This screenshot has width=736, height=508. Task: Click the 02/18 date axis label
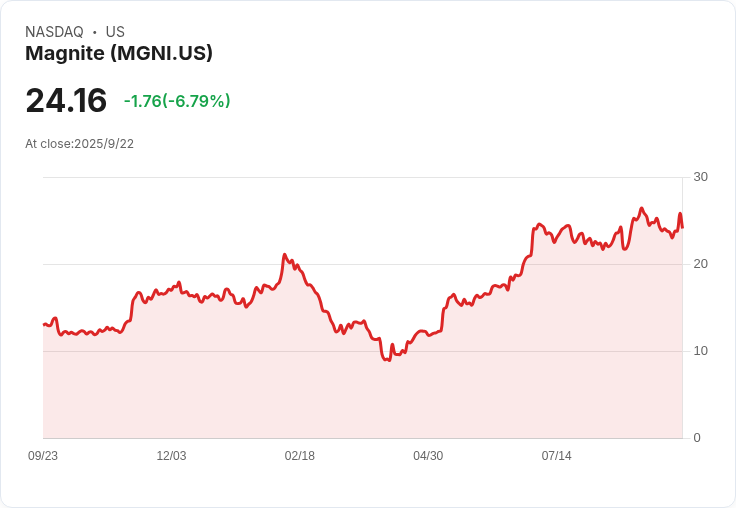pos(299,455)
